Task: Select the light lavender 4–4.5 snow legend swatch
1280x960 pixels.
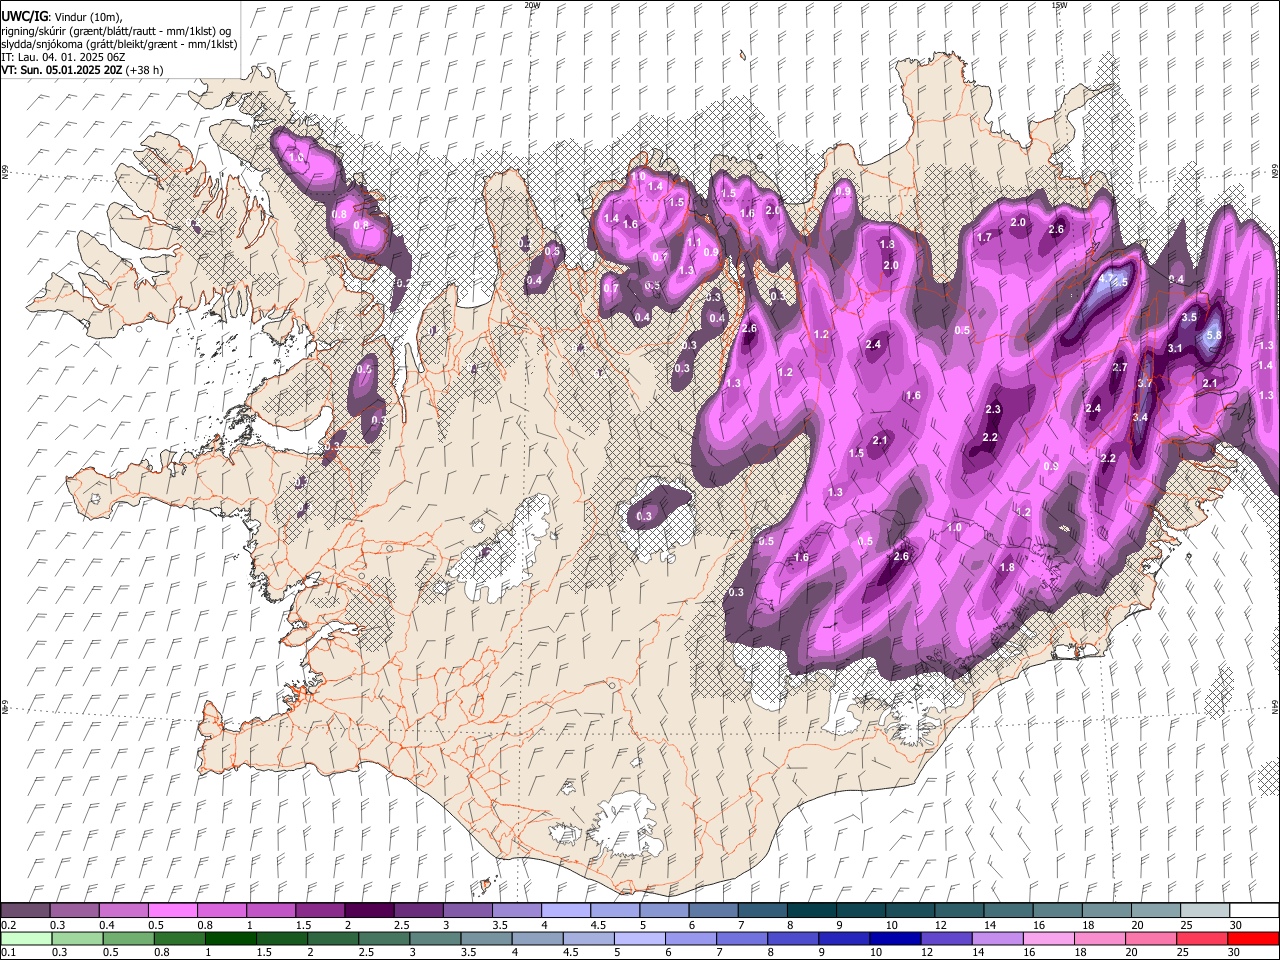Action: 566,911
